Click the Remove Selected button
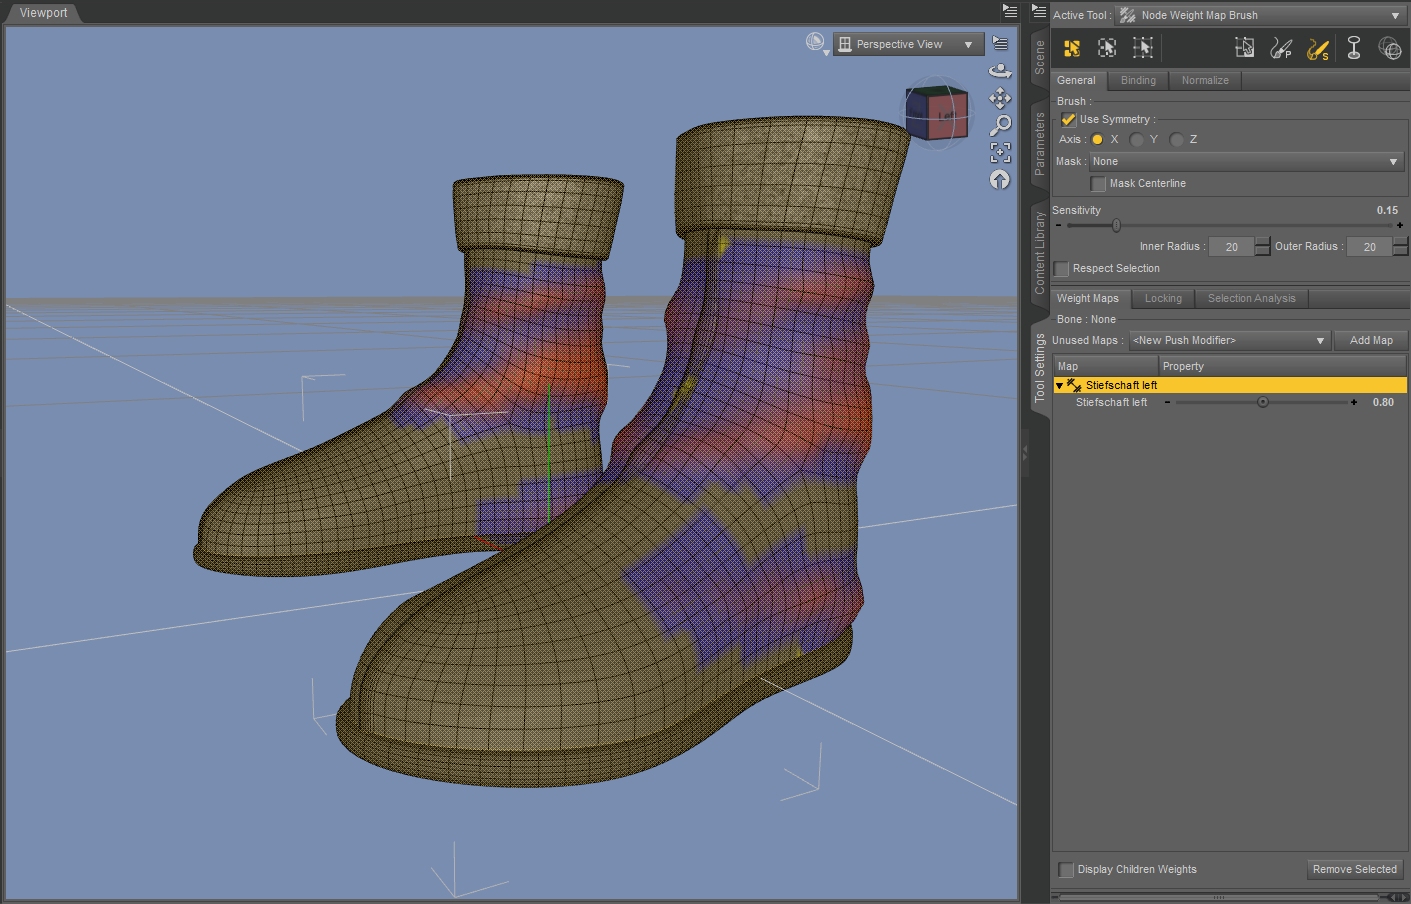This screenshot has width=1411, height=904. (1354, 870)
